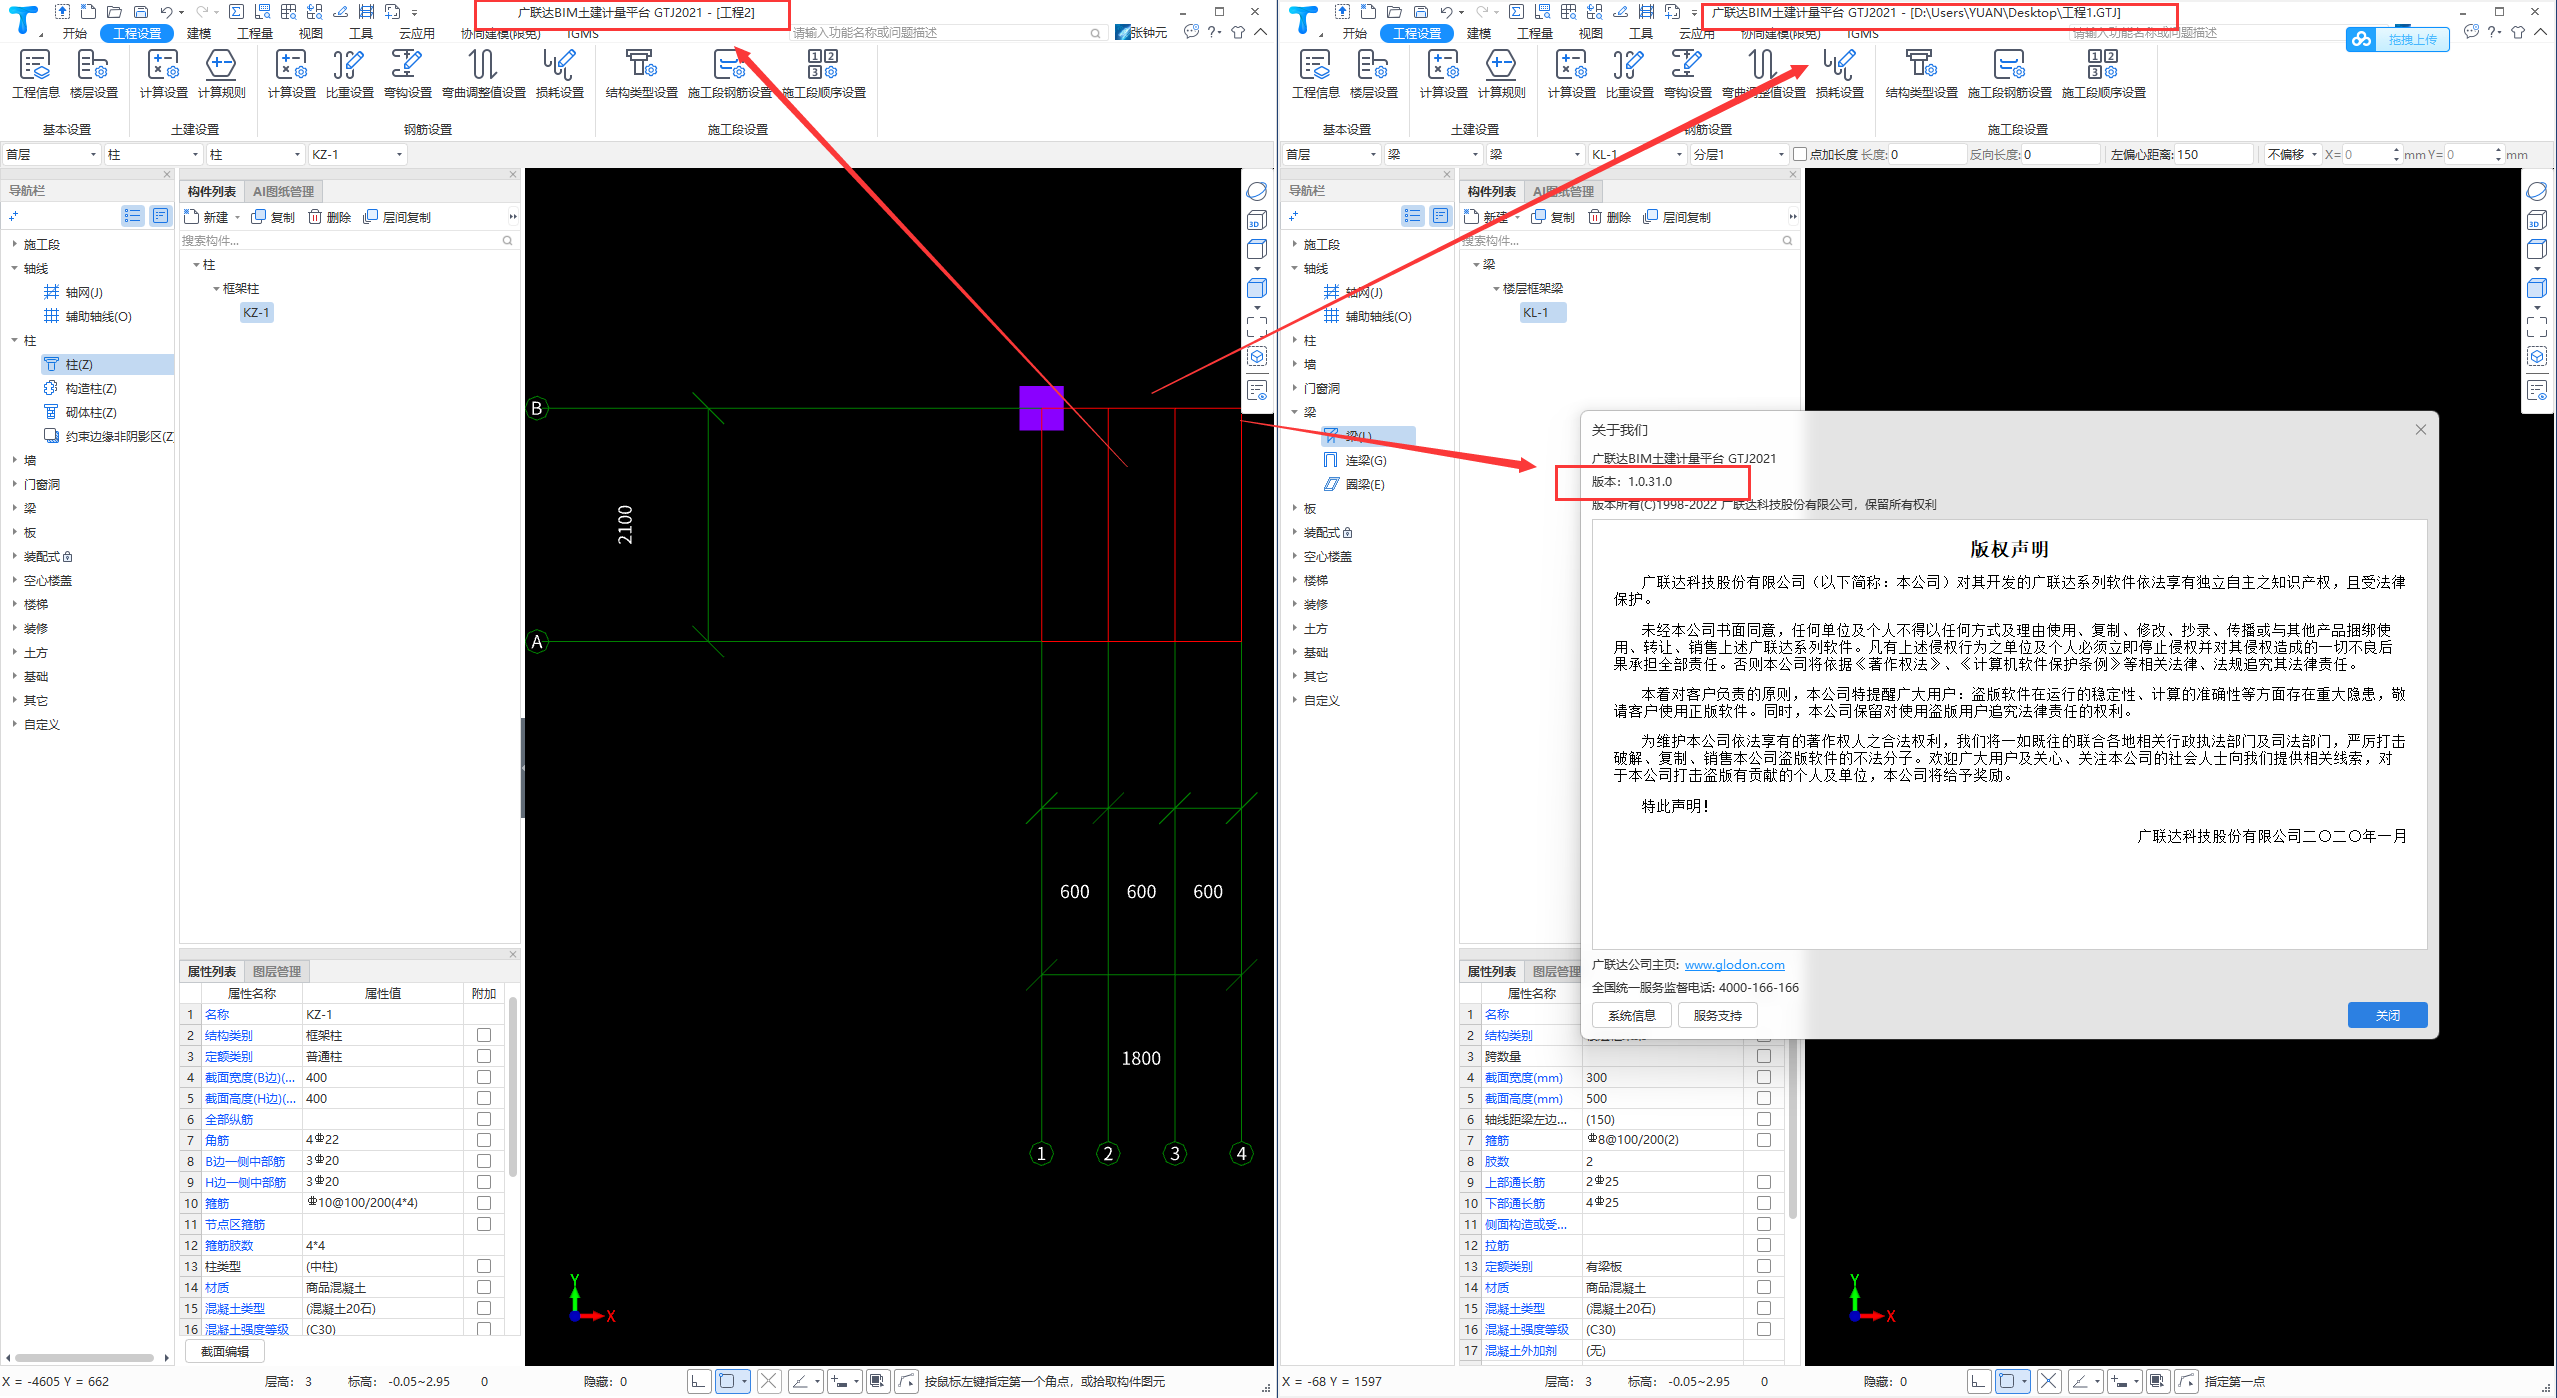Screen dimensions: 2557x1398
Task: Click the cross snap icon in left status bar
Action: coord(768,1381)
